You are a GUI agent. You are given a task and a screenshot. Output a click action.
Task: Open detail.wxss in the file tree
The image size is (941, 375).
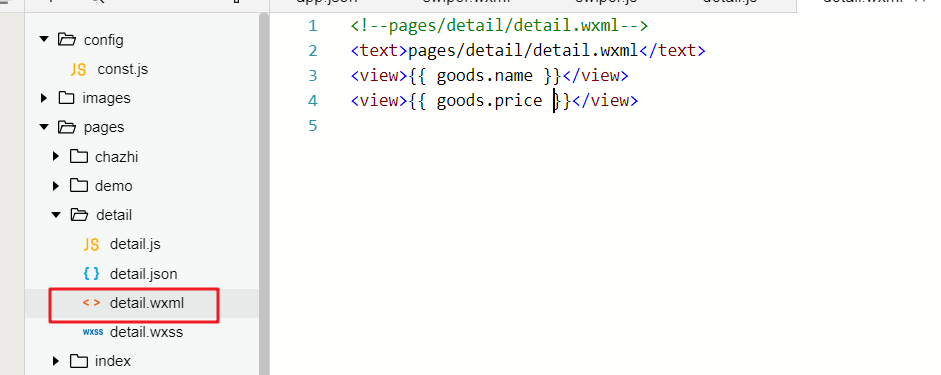(x=146, y=332)
